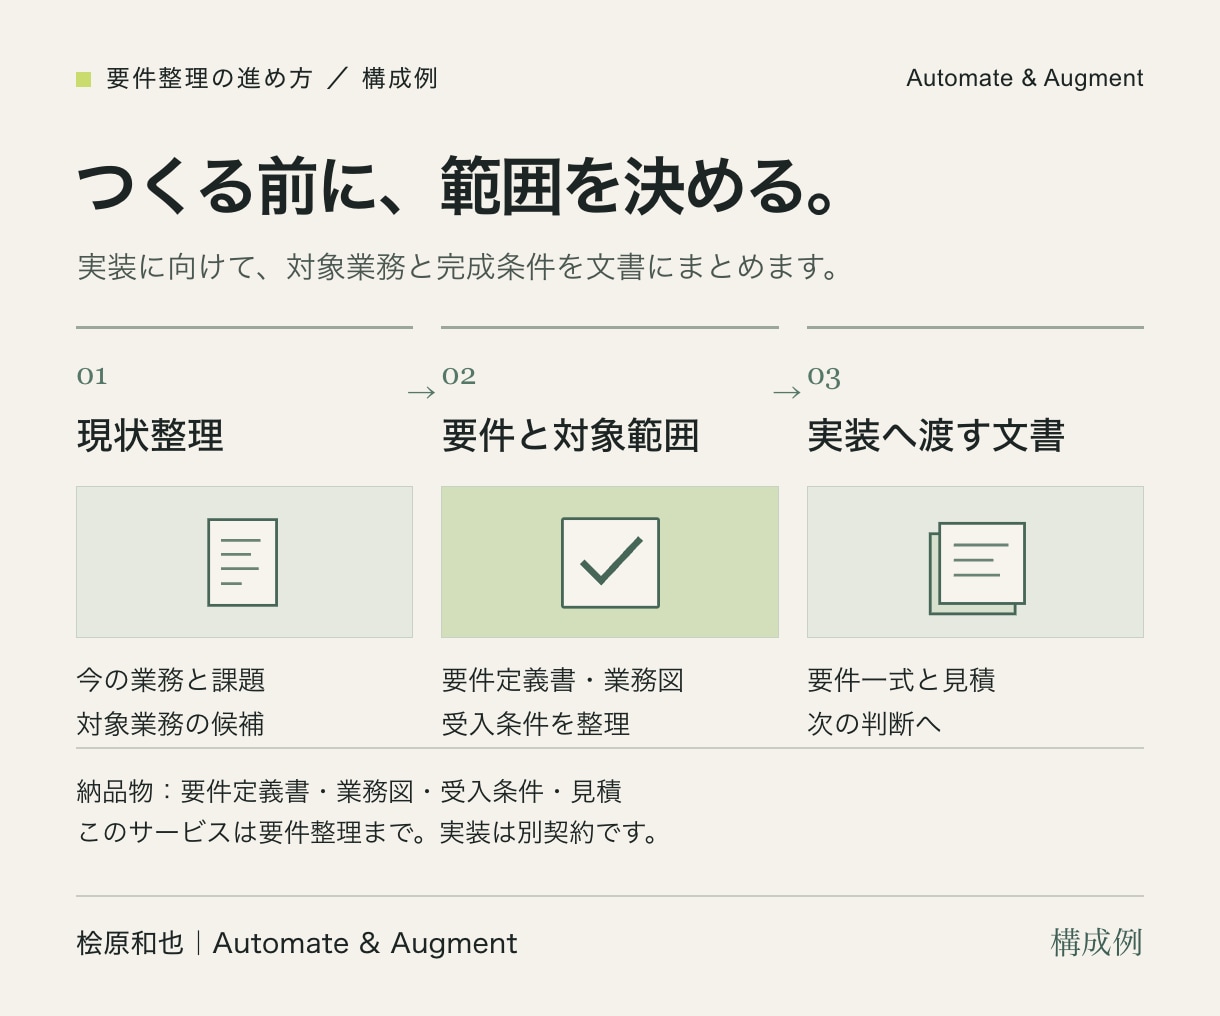Select the 実装へ渡す文書 step heading
The height and width of the screenshot is (1016, 1220).
(936, 436)
